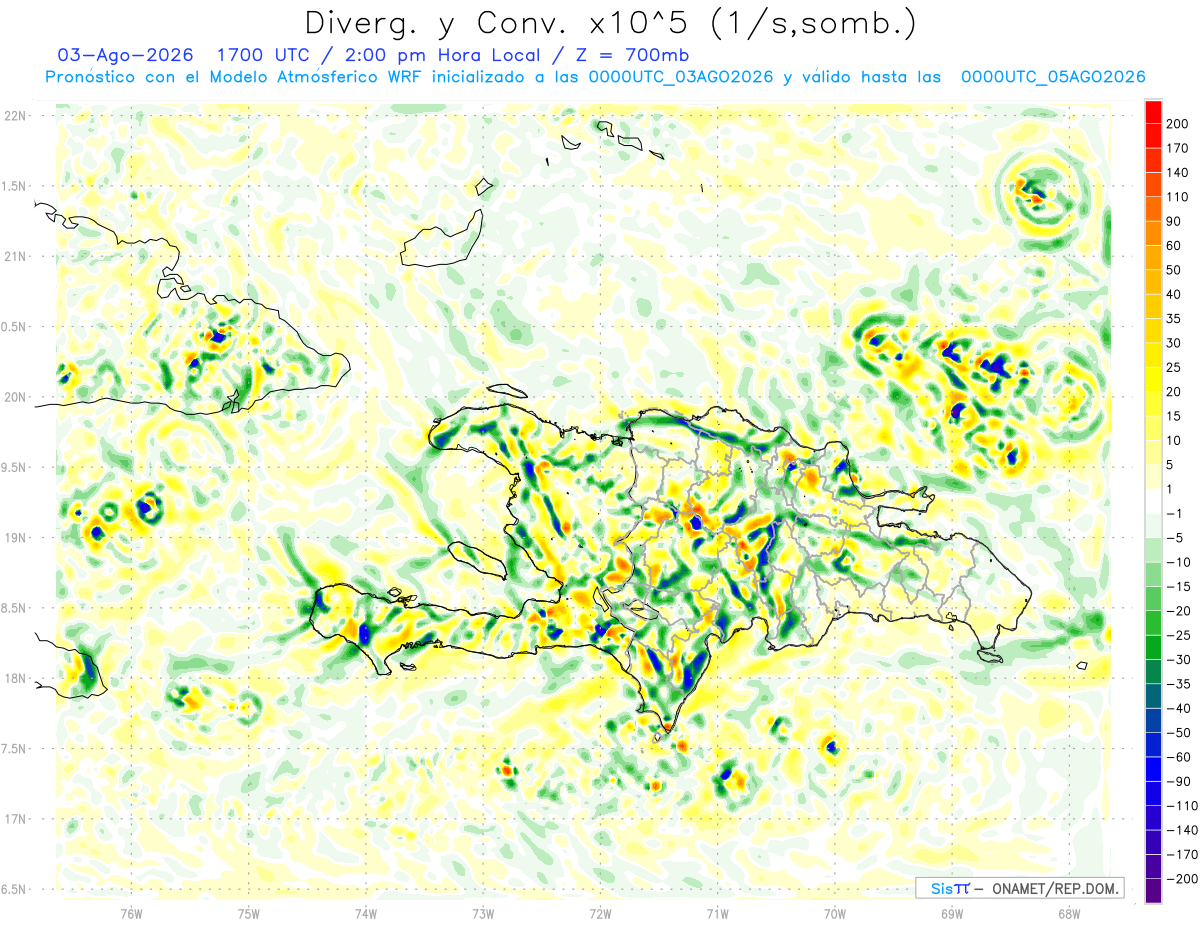
Task: Click the positive "170" colorbar value
Action: point(1179,148)
